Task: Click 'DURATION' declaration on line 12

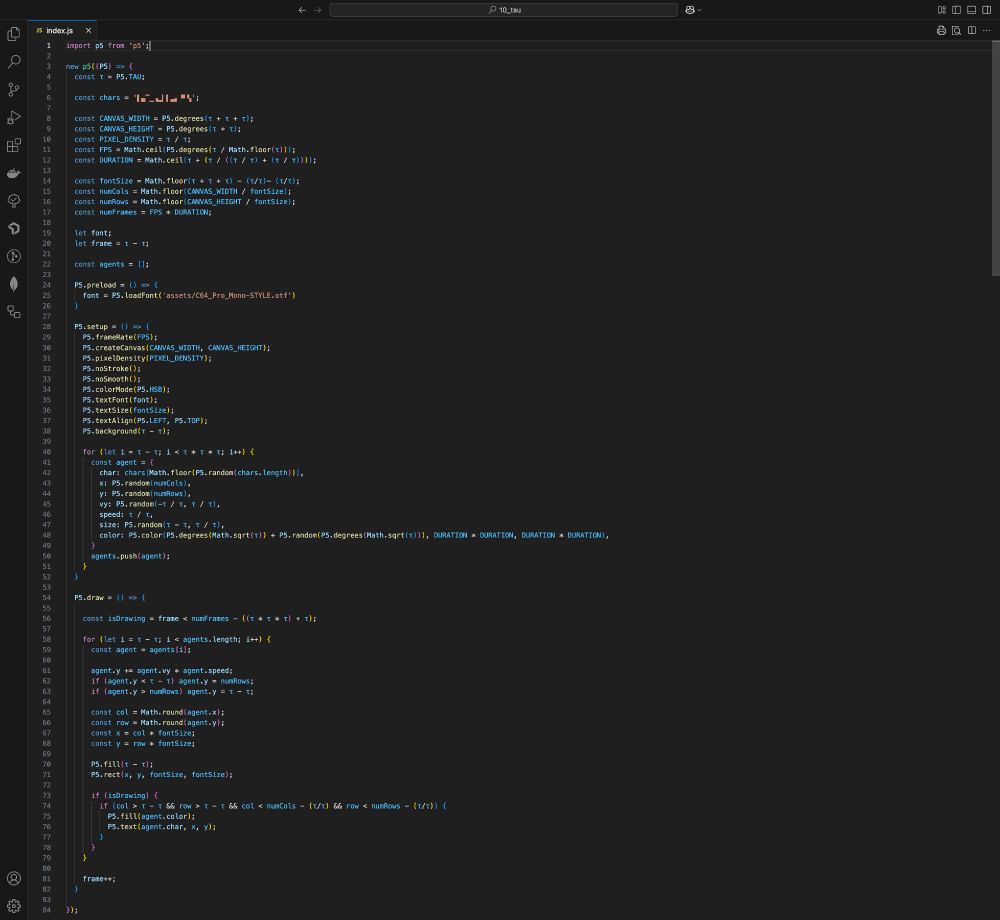Action: 116,160
